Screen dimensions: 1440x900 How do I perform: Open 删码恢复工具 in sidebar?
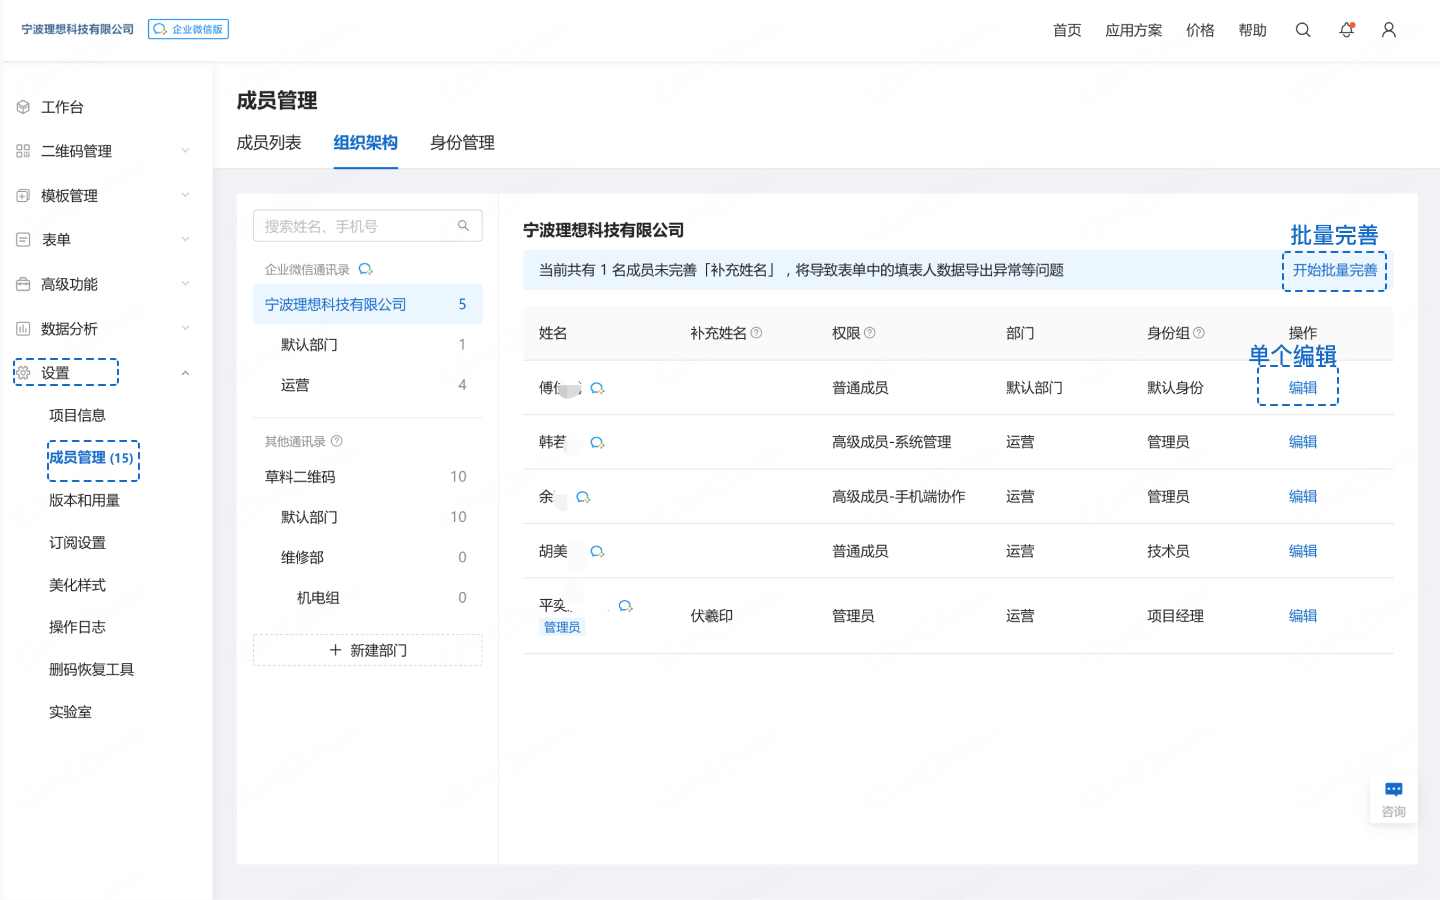click(91, 670)
